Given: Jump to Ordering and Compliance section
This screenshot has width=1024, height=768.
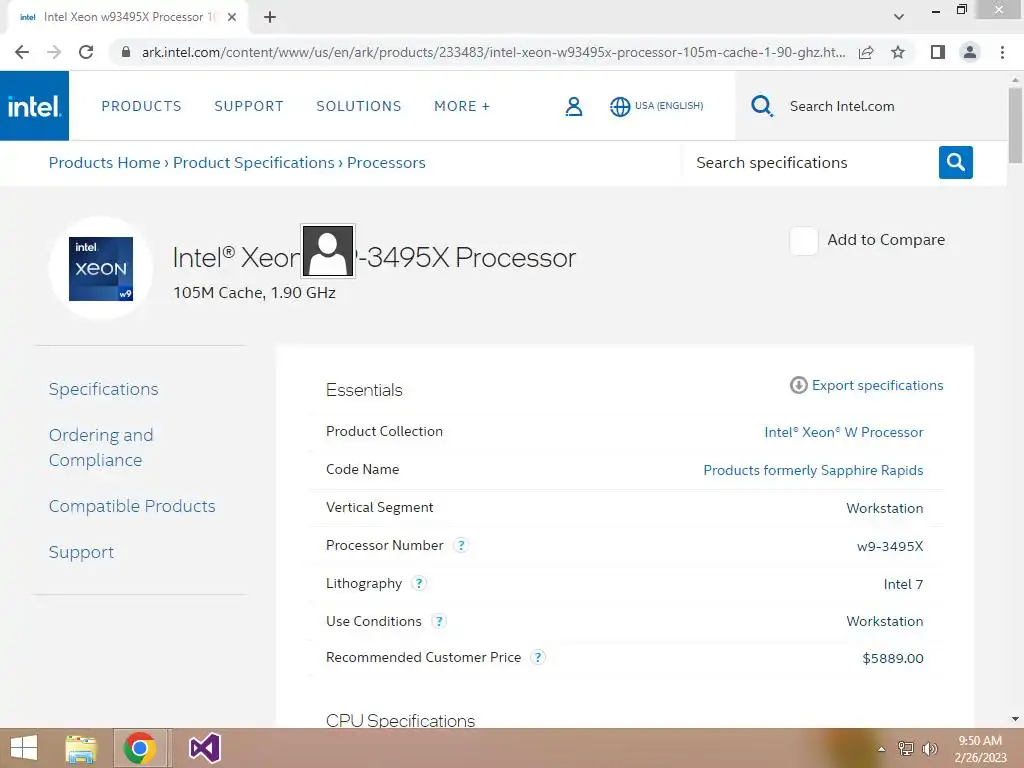Looking at the screenshot, I should point(101,447).
